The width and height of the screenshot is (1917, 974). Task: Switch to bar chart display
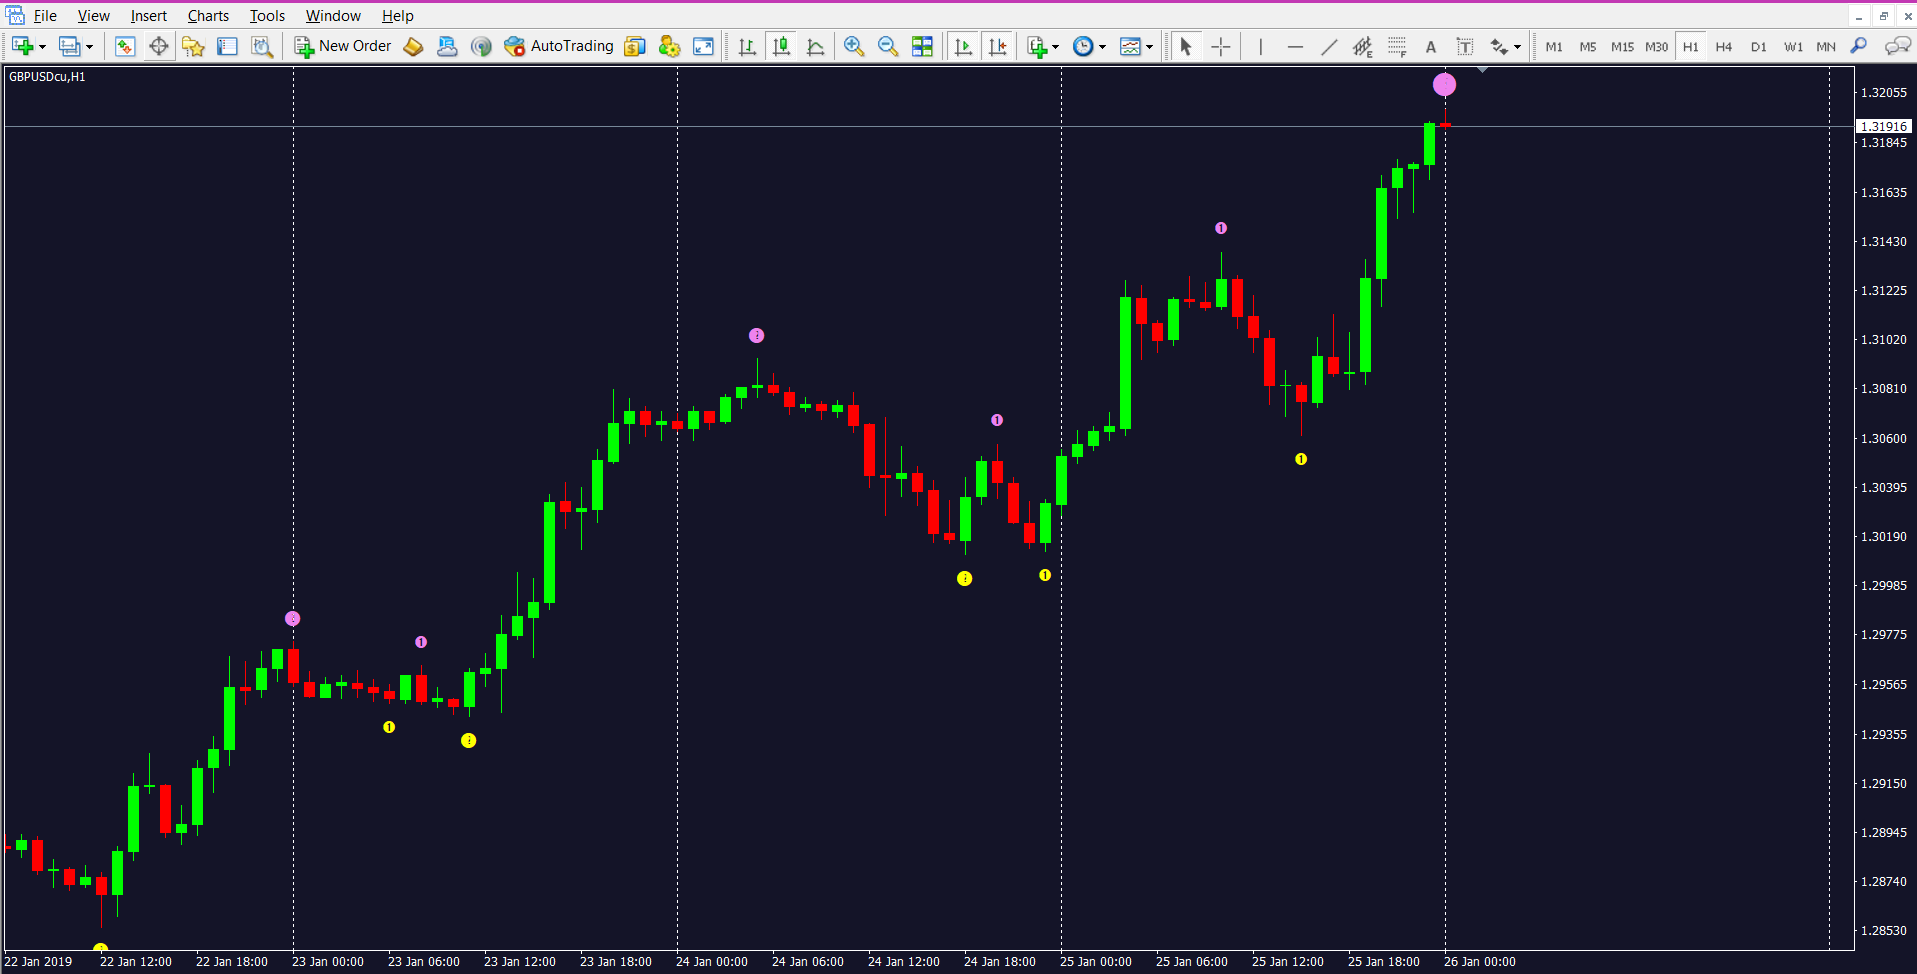click(747, 46)
